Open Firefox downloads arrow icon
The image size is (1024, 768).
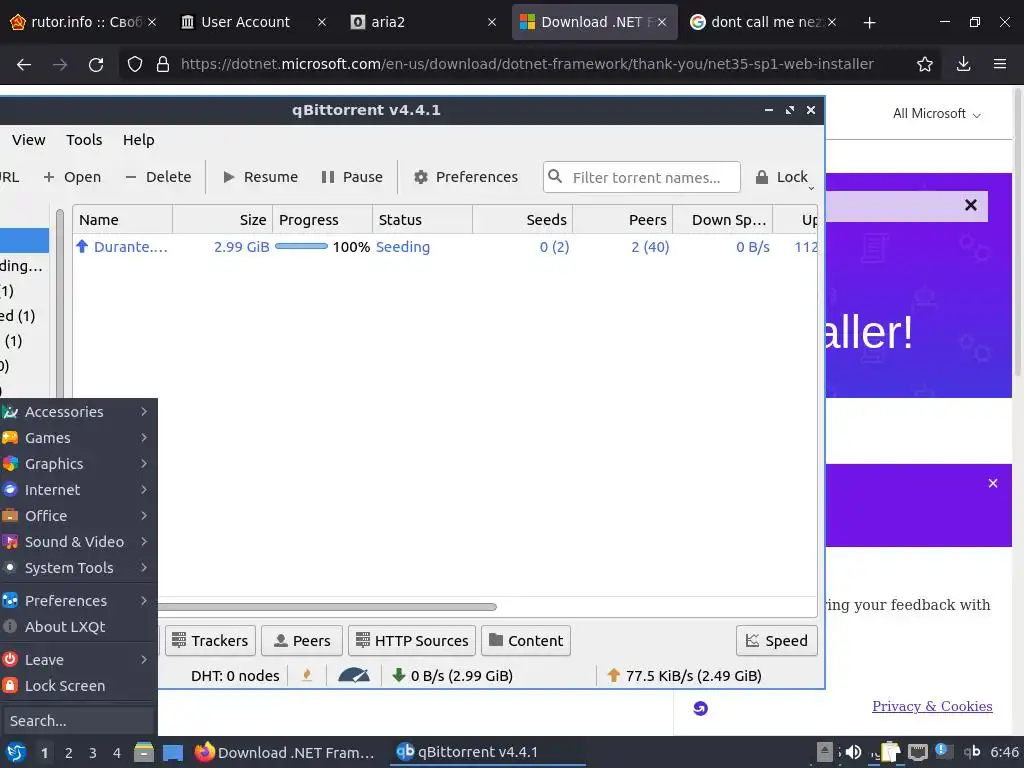pos(963,64)
